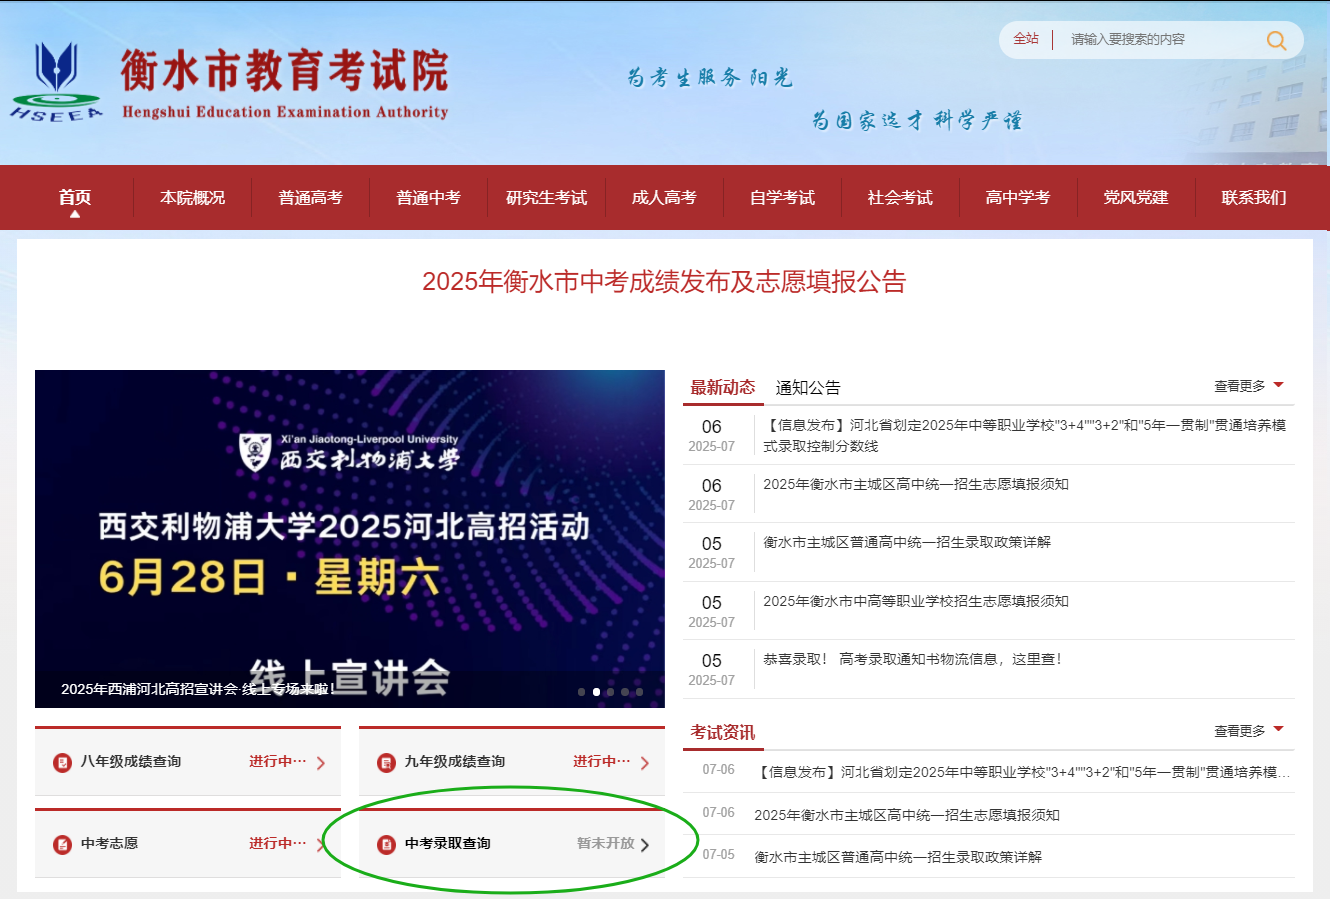Click the 2025年西浦河北高招宣讲会 banner caption
The image size is (1330, 899).
198,690
